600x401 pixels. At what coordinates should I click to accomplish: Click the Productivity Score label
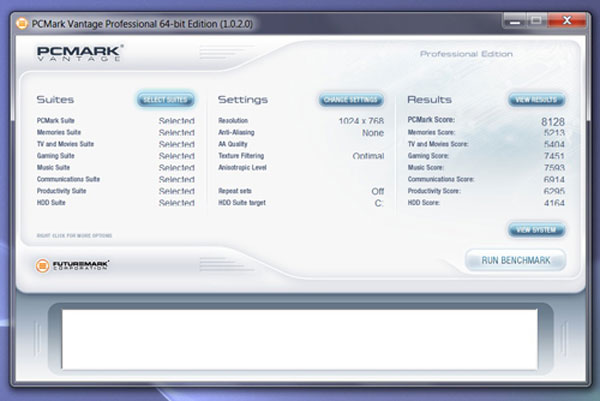(x=434, y=191)
